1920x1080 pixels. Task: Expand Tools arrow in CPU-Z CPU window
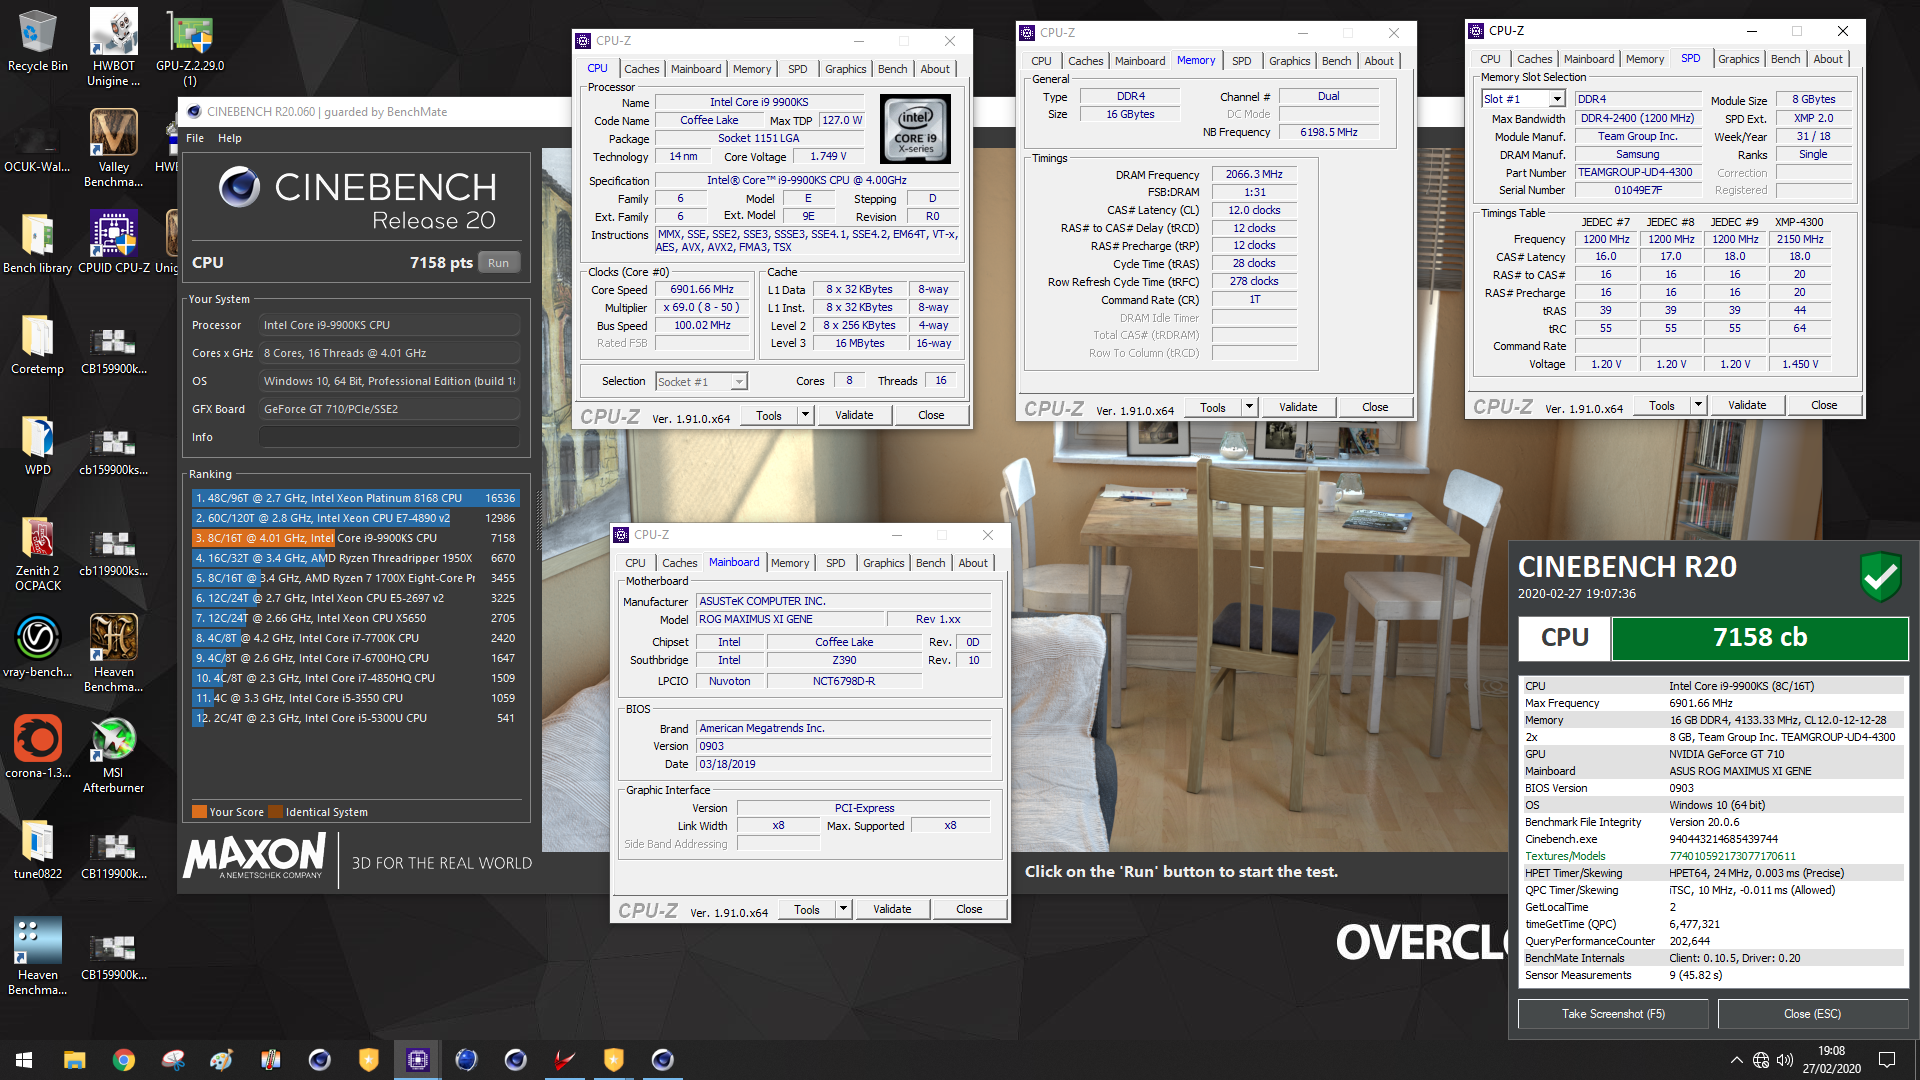point(805,415)
